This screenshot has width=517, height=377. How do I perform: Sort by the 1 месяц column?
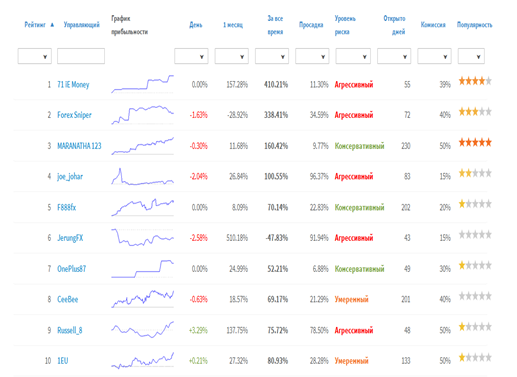tap(233, 25)
